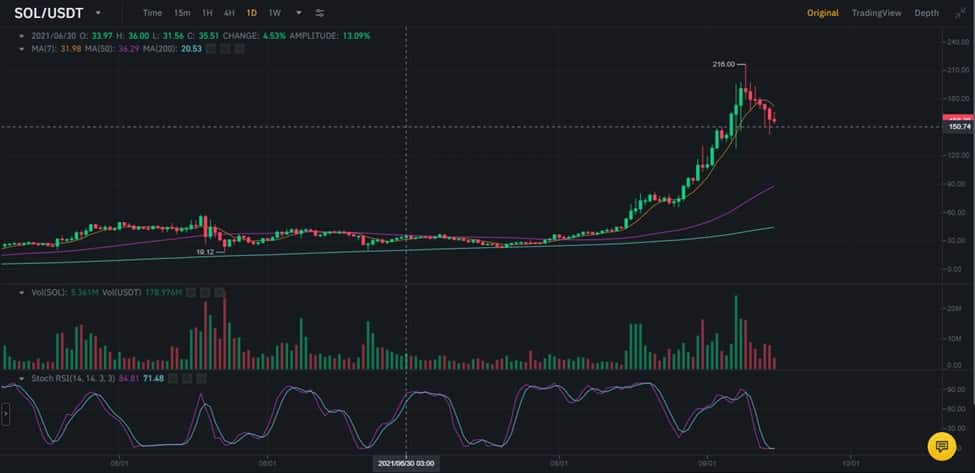Switch to the Depth chart tab

pos(926,13)
